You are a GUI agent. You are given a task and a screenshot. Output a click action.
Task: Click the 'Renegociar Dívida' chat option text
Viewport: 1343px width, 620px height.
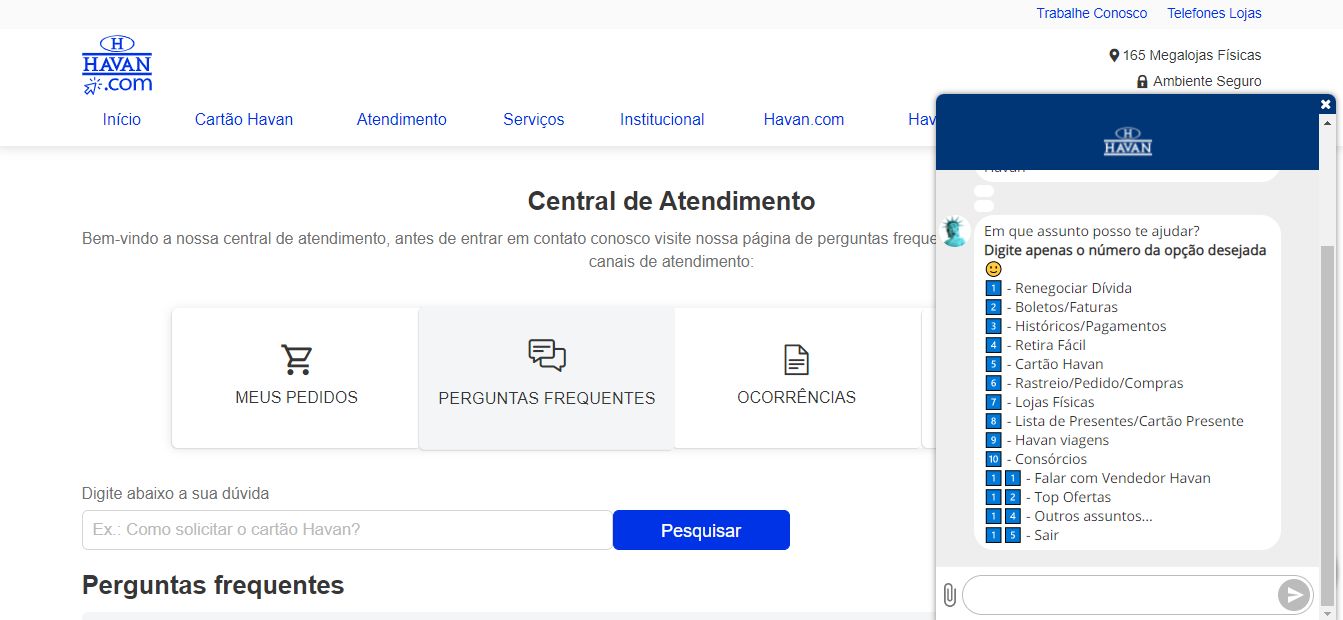click(x=1073, y=288)
